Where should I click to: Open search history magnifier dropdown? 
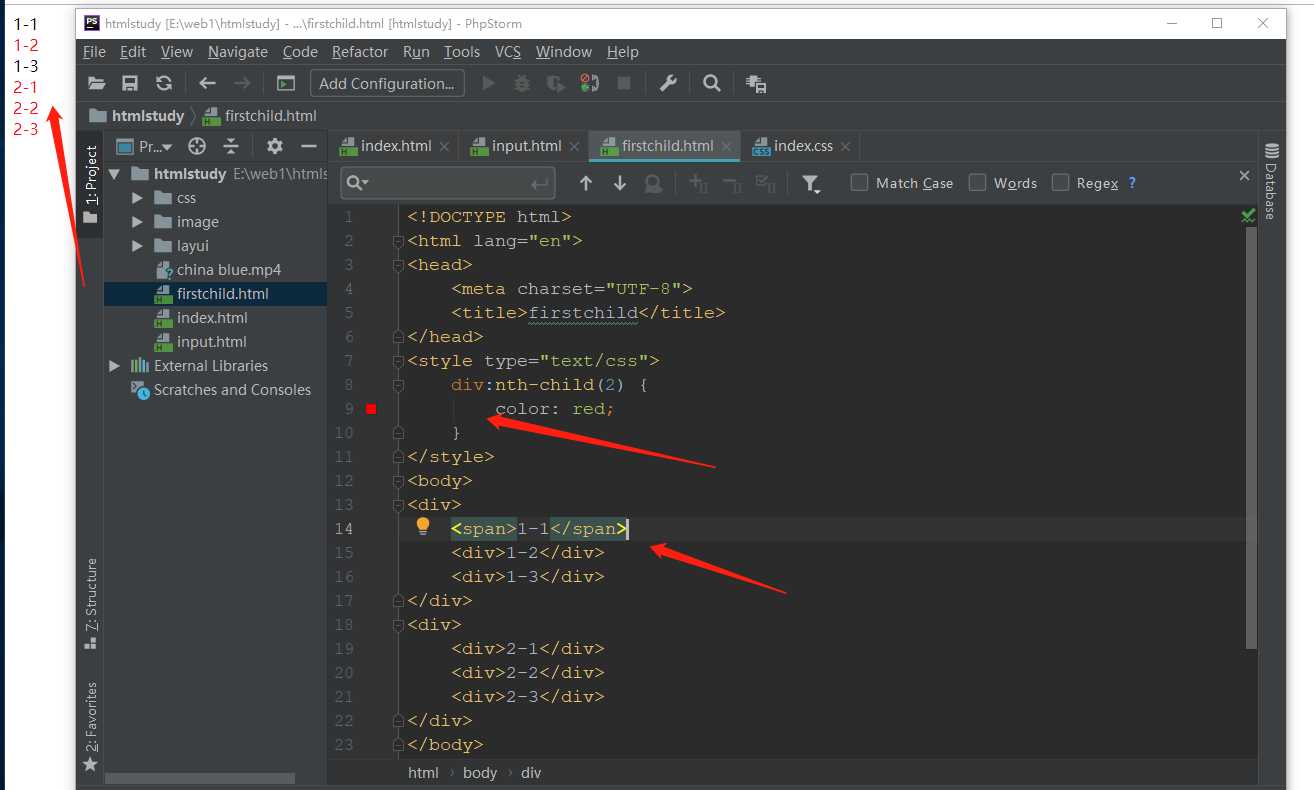pyautogui.click(x=357, y=183)
